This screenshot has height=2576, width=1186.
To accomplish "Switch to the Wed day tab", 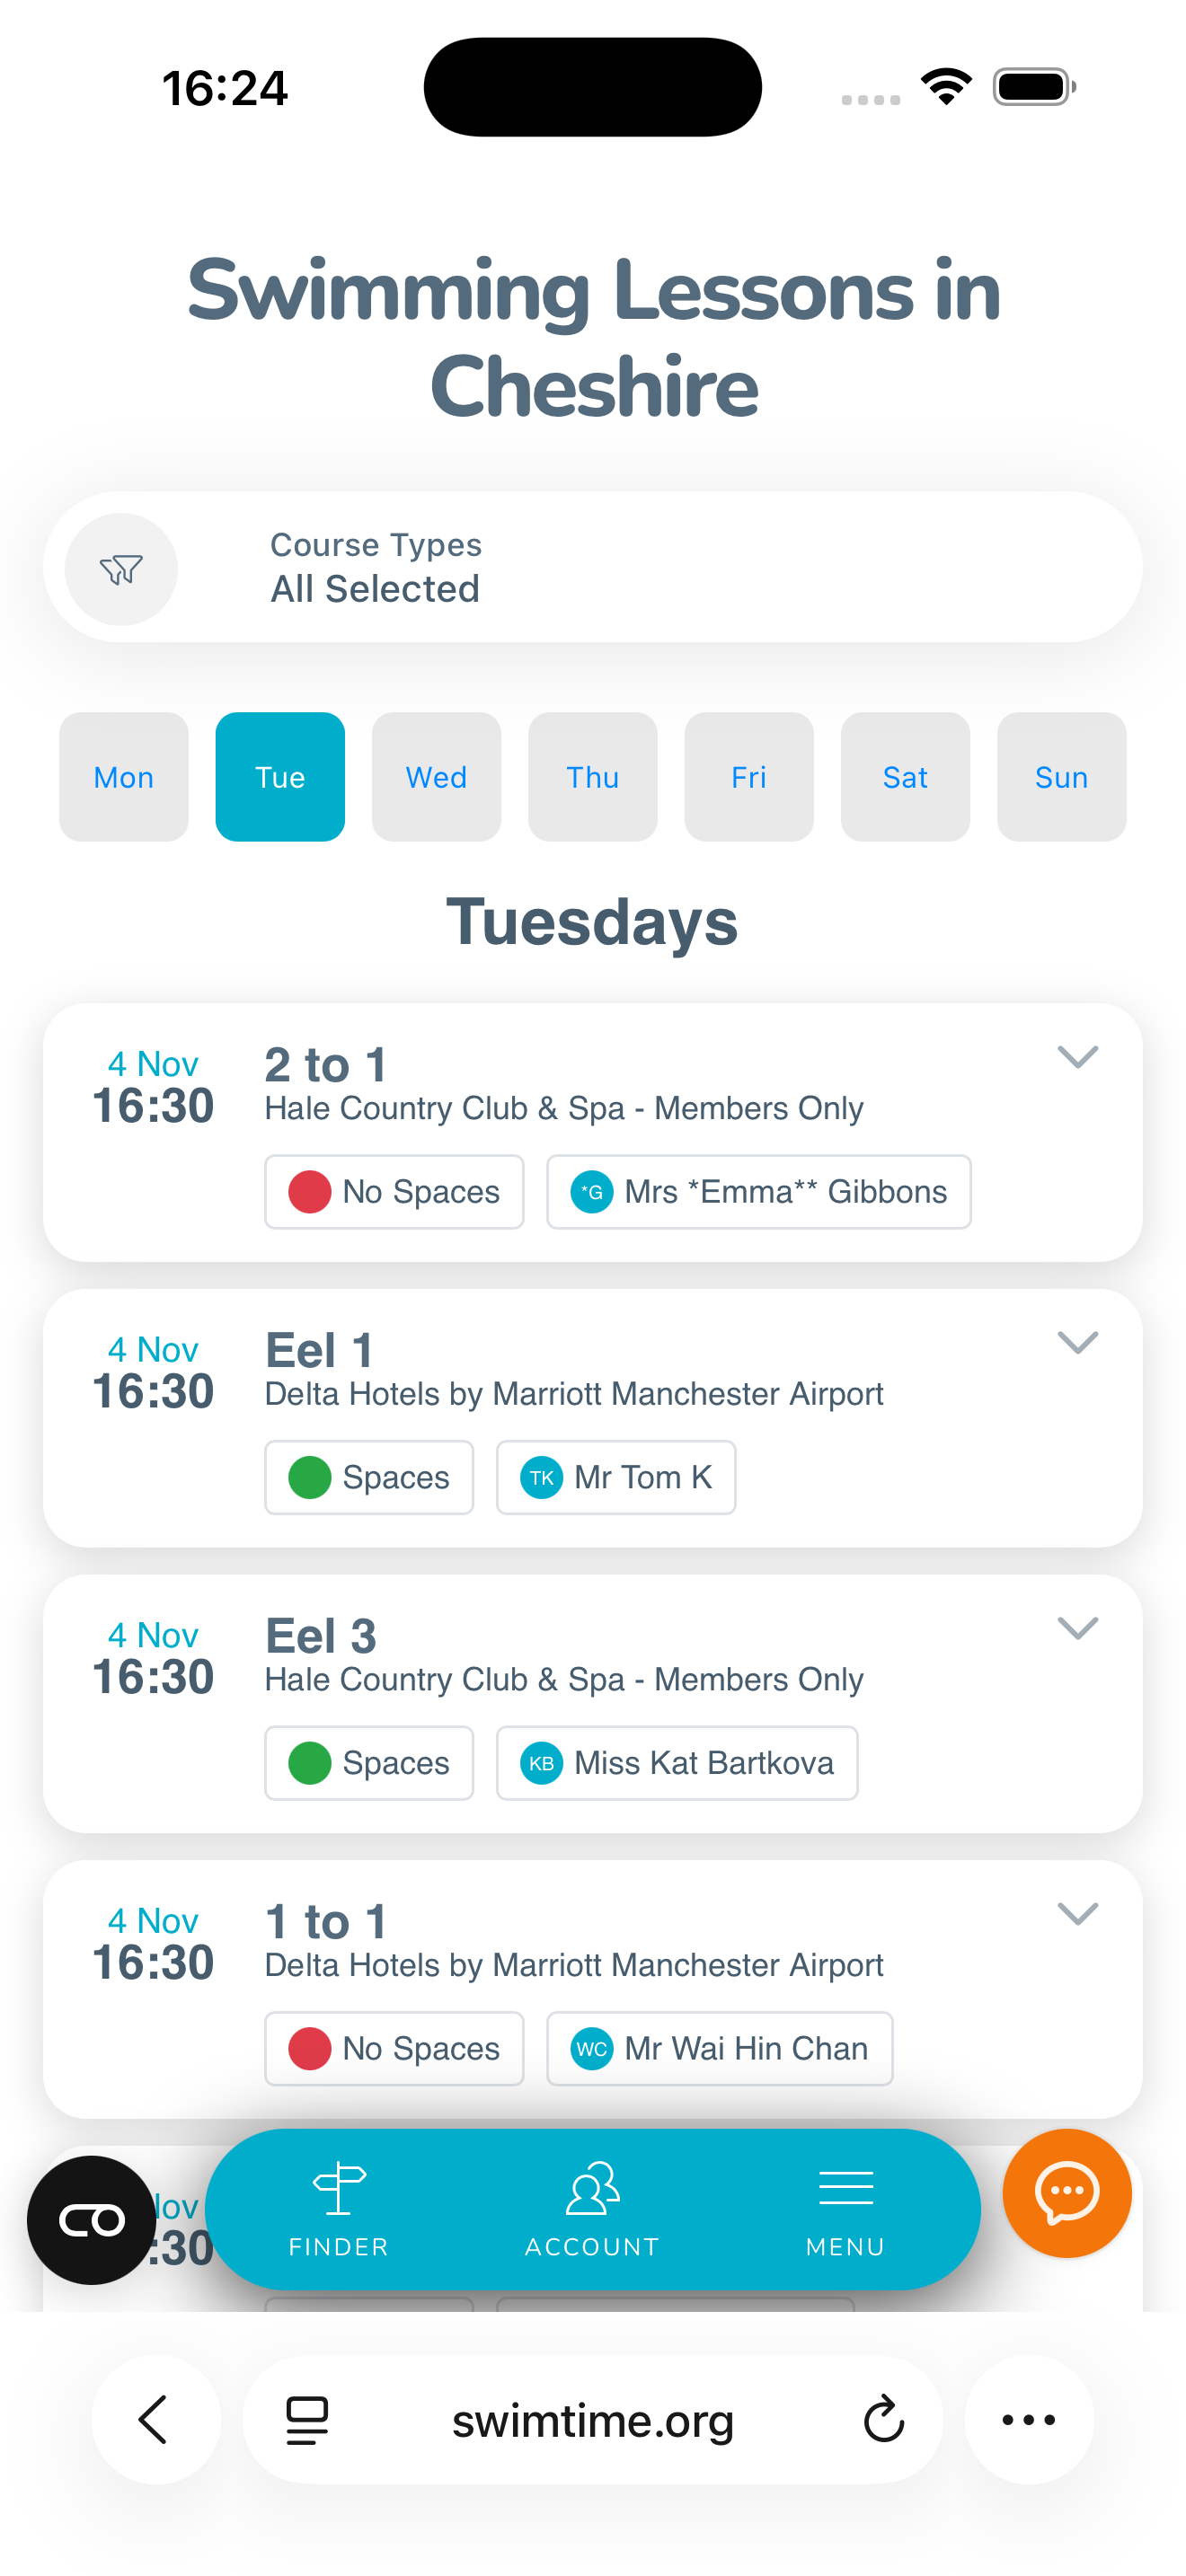I will (x=436, y=777).
